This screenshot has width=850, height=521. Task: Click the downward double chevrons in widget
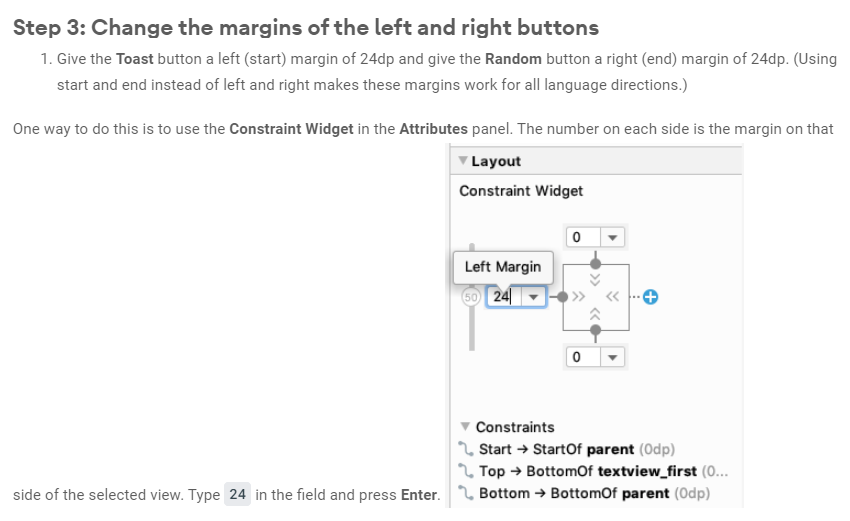595,280
